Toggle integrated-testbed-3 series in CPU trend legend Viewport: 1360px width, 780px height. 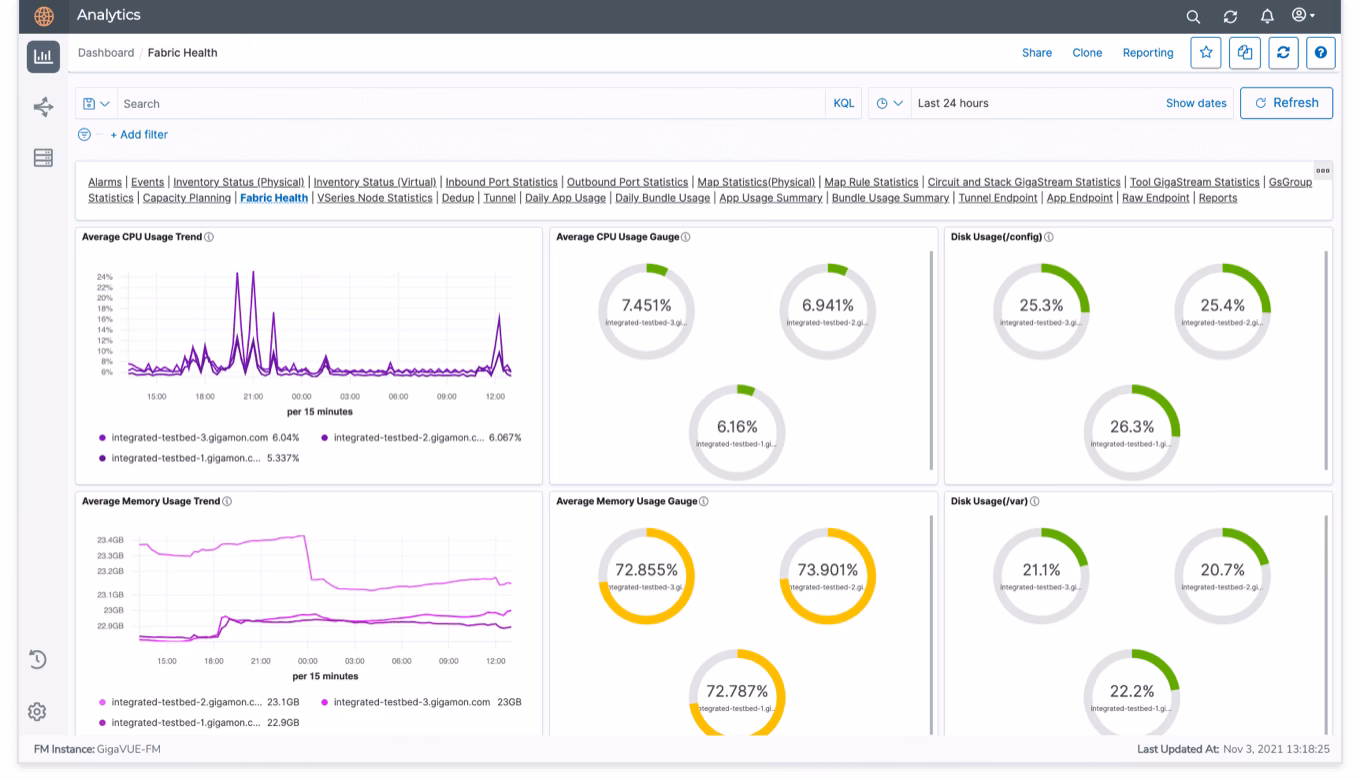pos(190,437)
